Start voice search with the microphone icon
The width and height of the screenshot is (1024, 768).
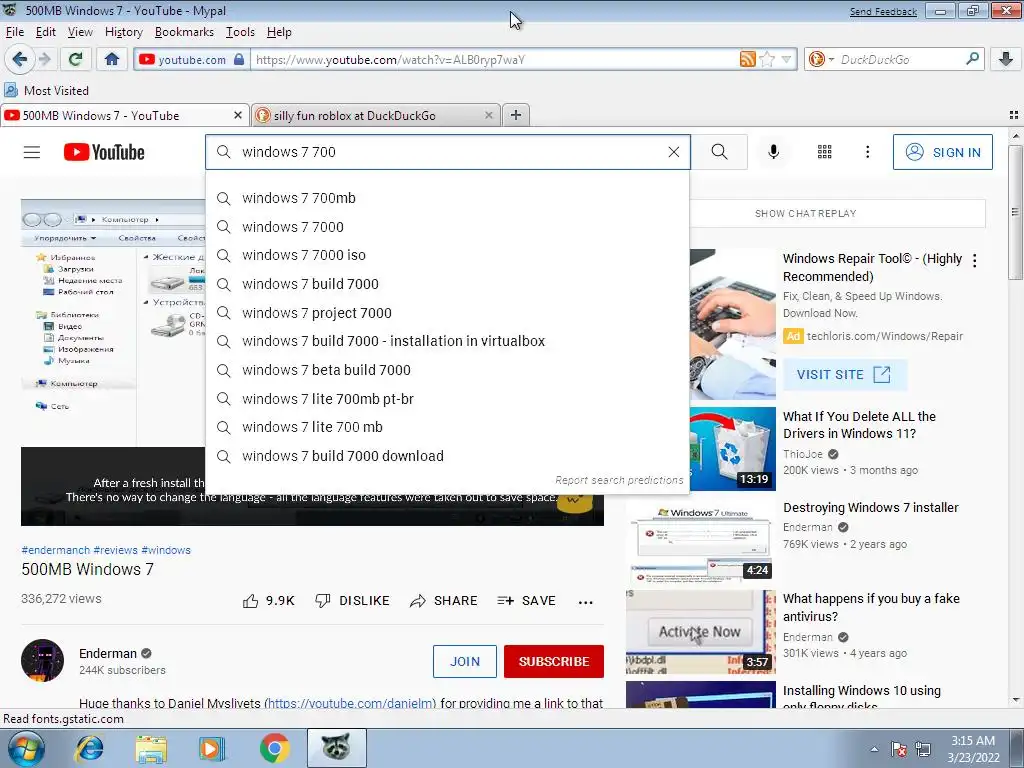[x=773, y=152]
